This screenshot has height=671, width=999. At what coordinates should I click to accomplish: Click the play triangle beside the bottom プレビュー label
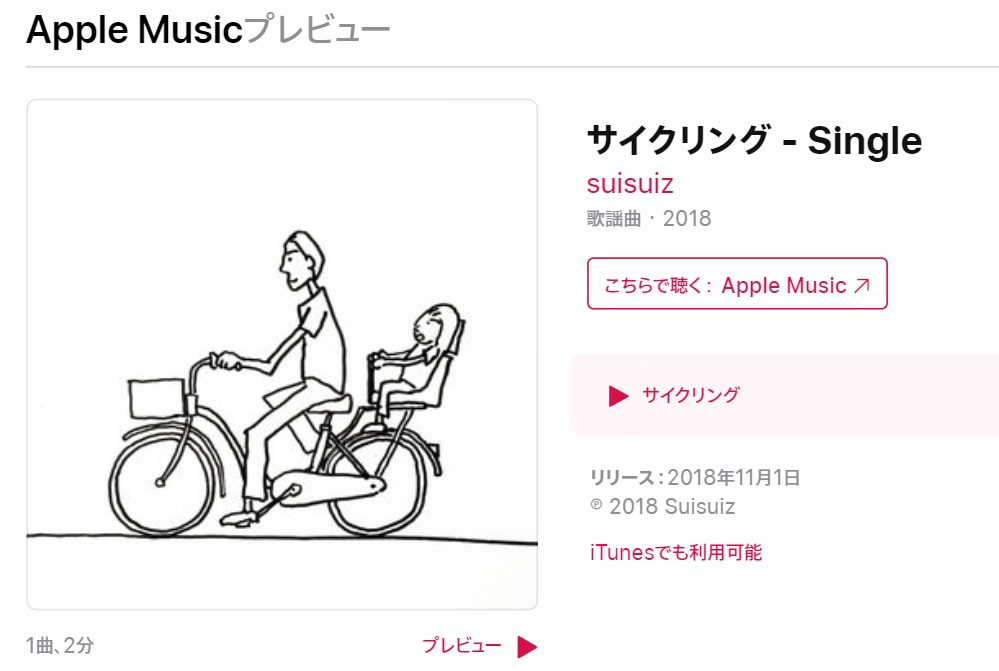point(527,647)
